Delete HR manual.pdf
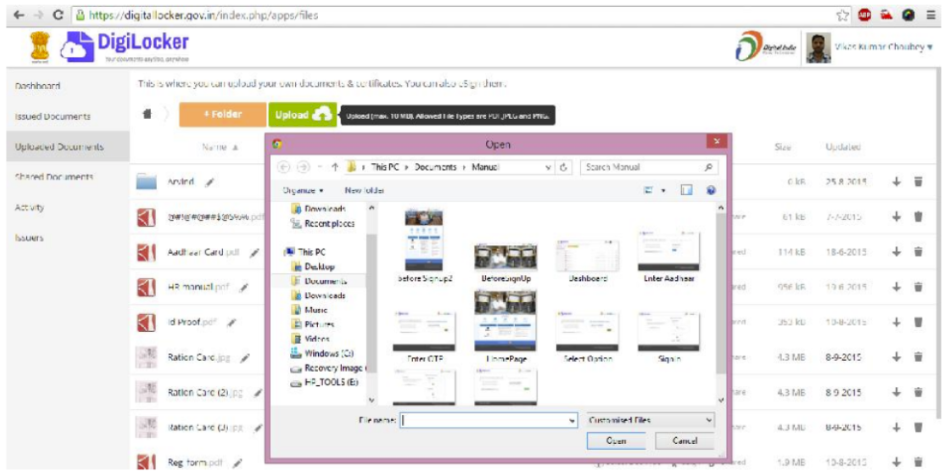946x474 pixels. coord(918,286)
